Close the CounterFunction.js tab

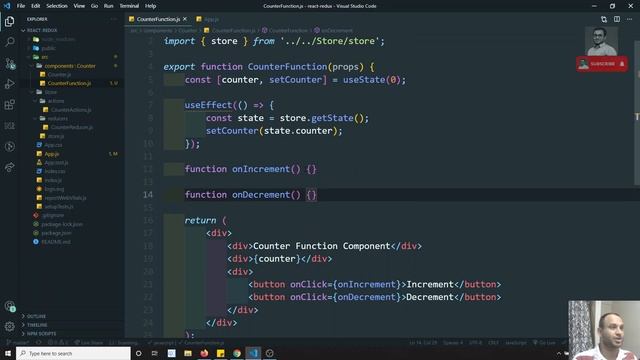pos(185,19)
